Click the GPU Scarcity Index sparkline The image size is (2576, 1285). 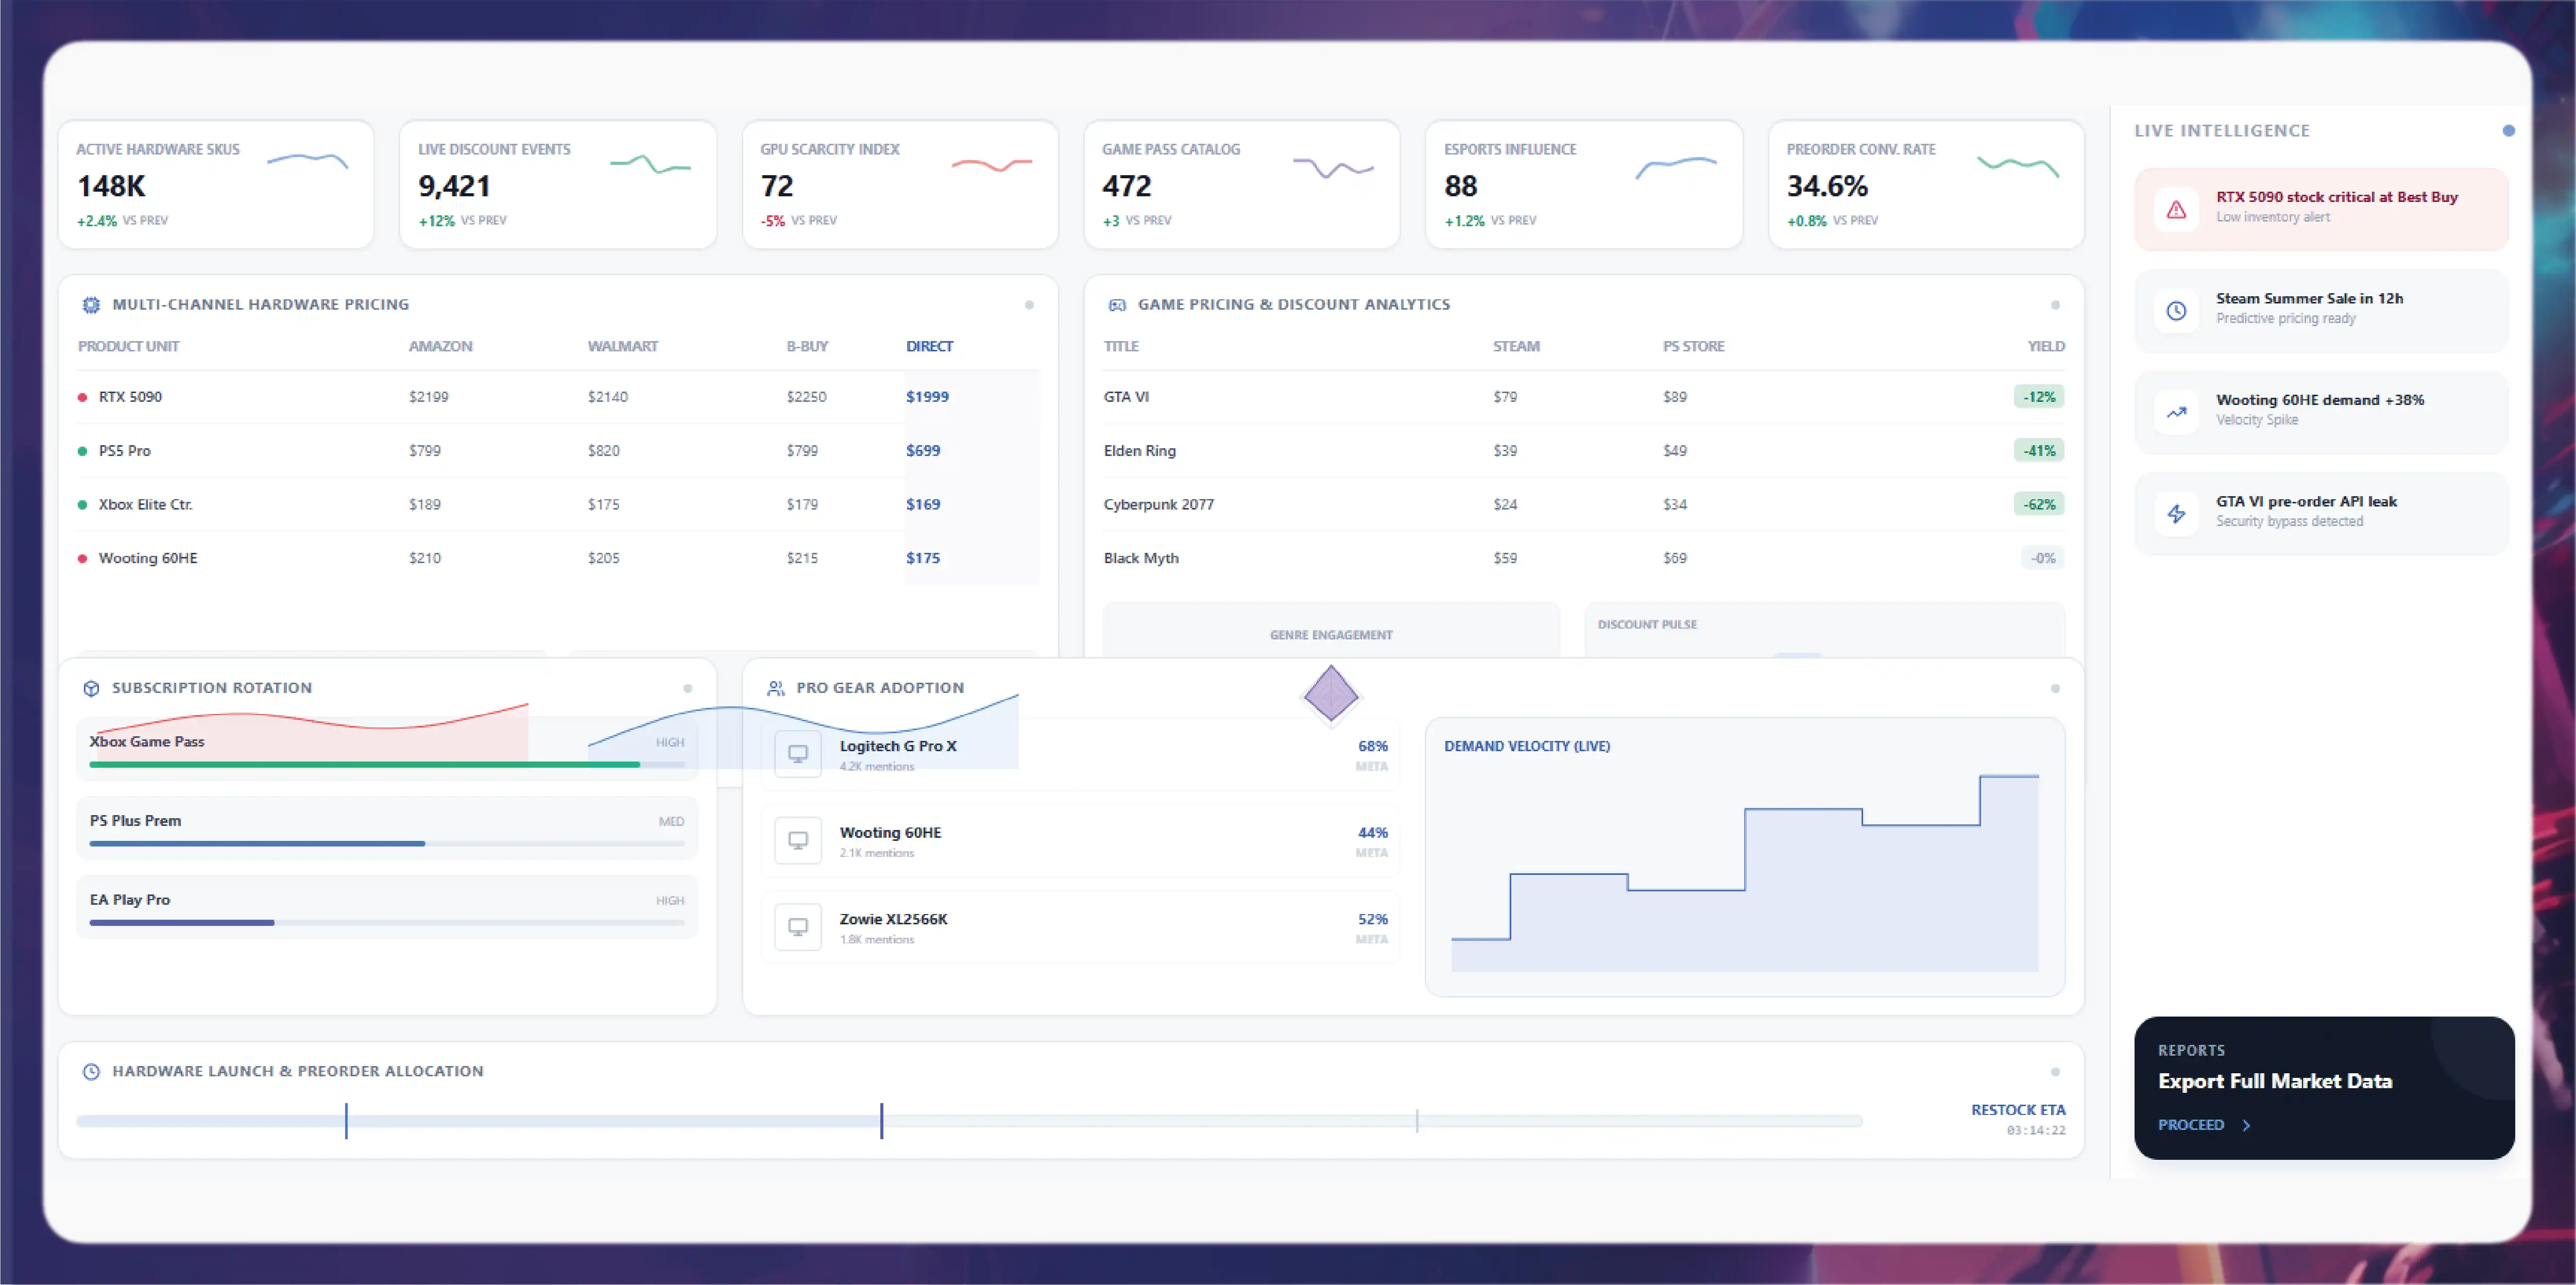[x=991, y=164]
